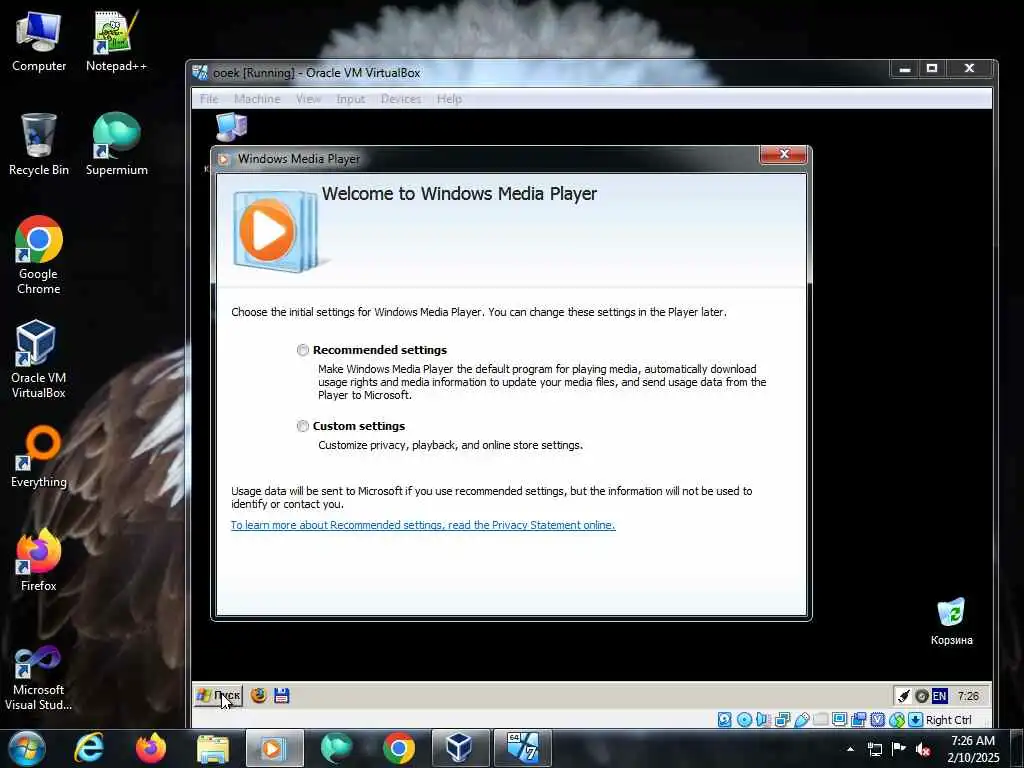Screen dimensions: 1024x768
Task: Open the View menu in VirtualBox
Action: pyautogui.click(x=308, y=99)
